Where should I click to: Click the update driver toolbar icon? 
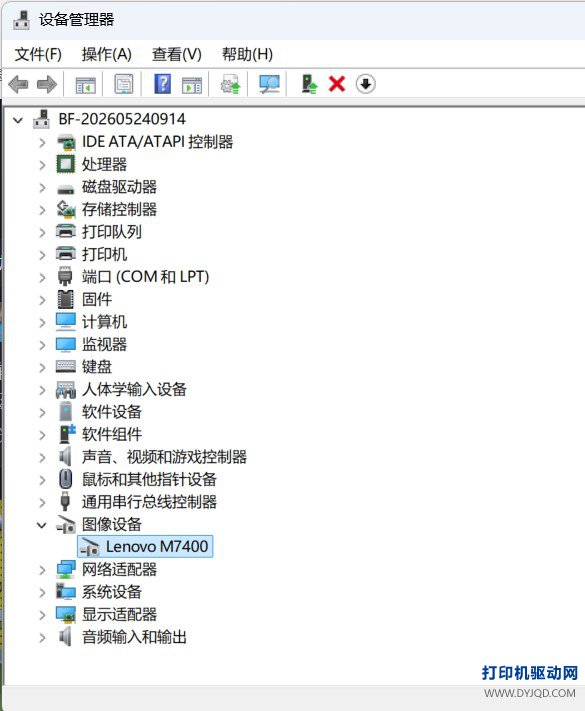tap(230, 84)
